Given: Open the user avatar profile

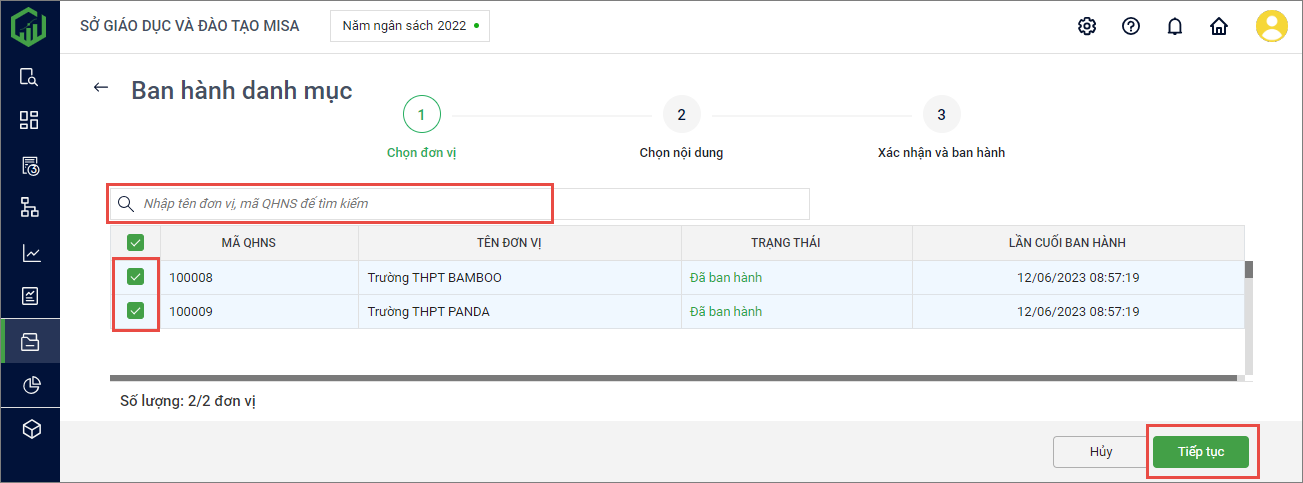Looking at the screenshot, I should point(1271,26).
